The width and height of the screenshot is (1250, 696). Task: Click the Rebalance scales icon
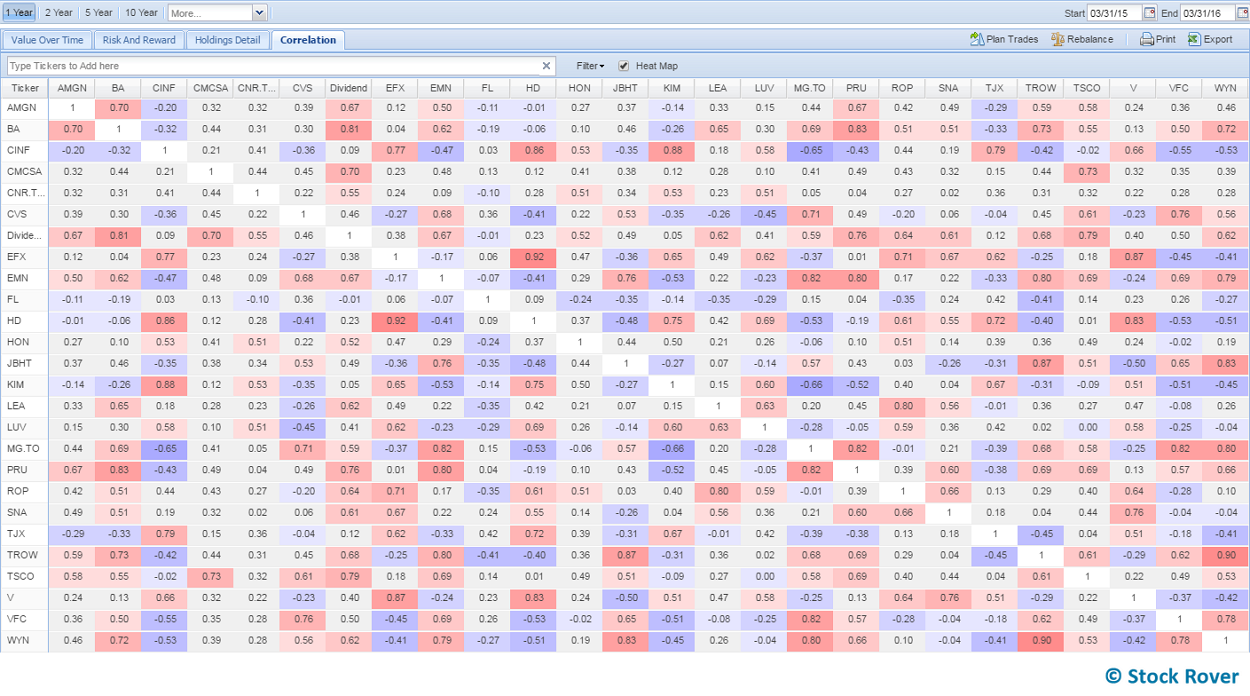coord(1058,39)
